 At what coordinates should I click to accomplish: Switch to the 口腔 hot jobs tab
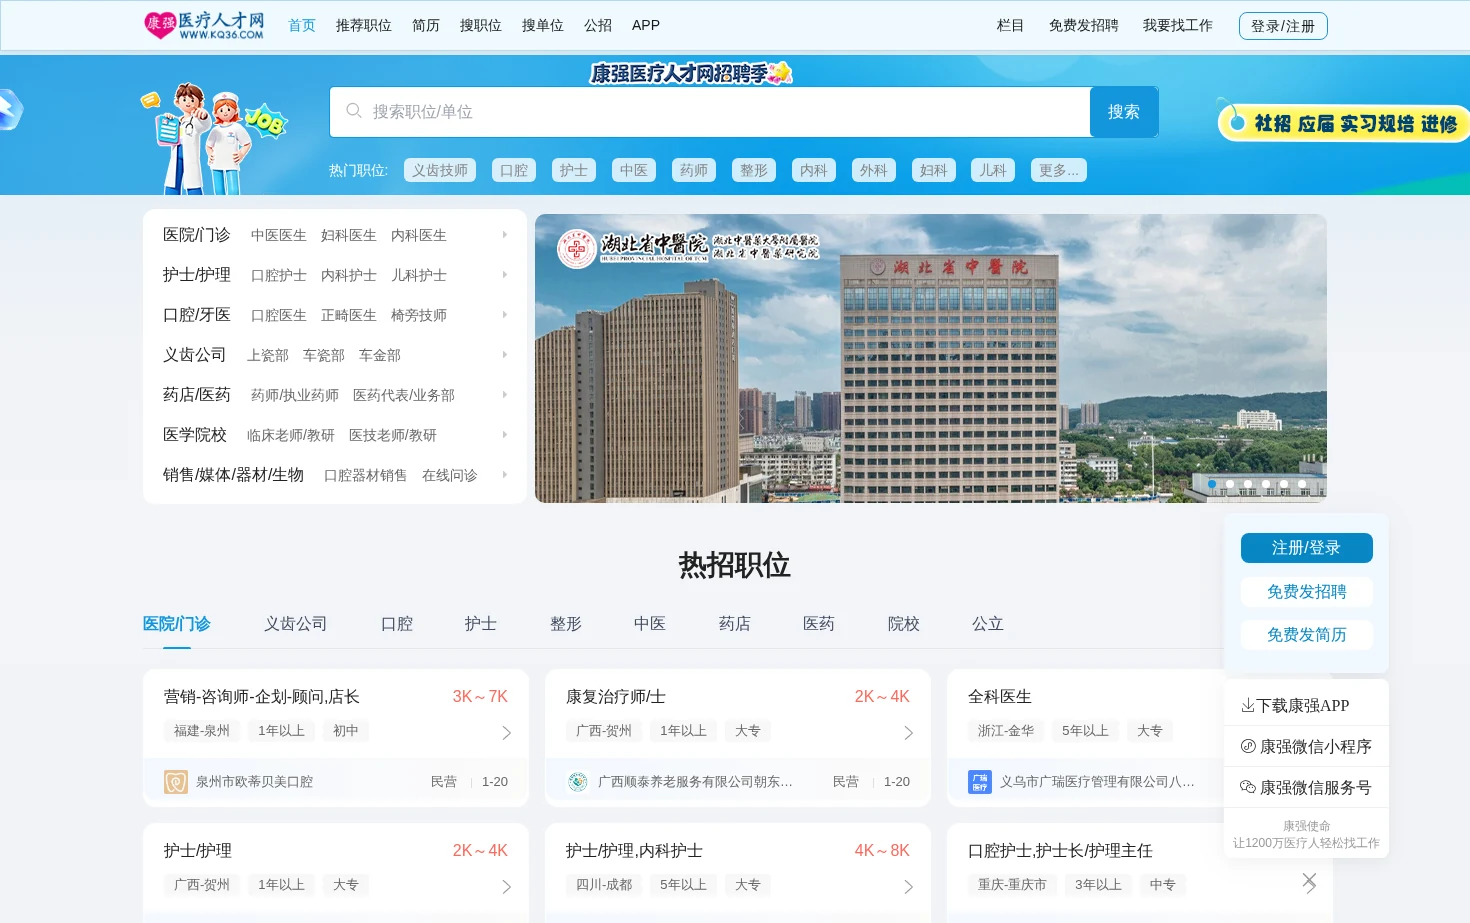pos(397,624)
